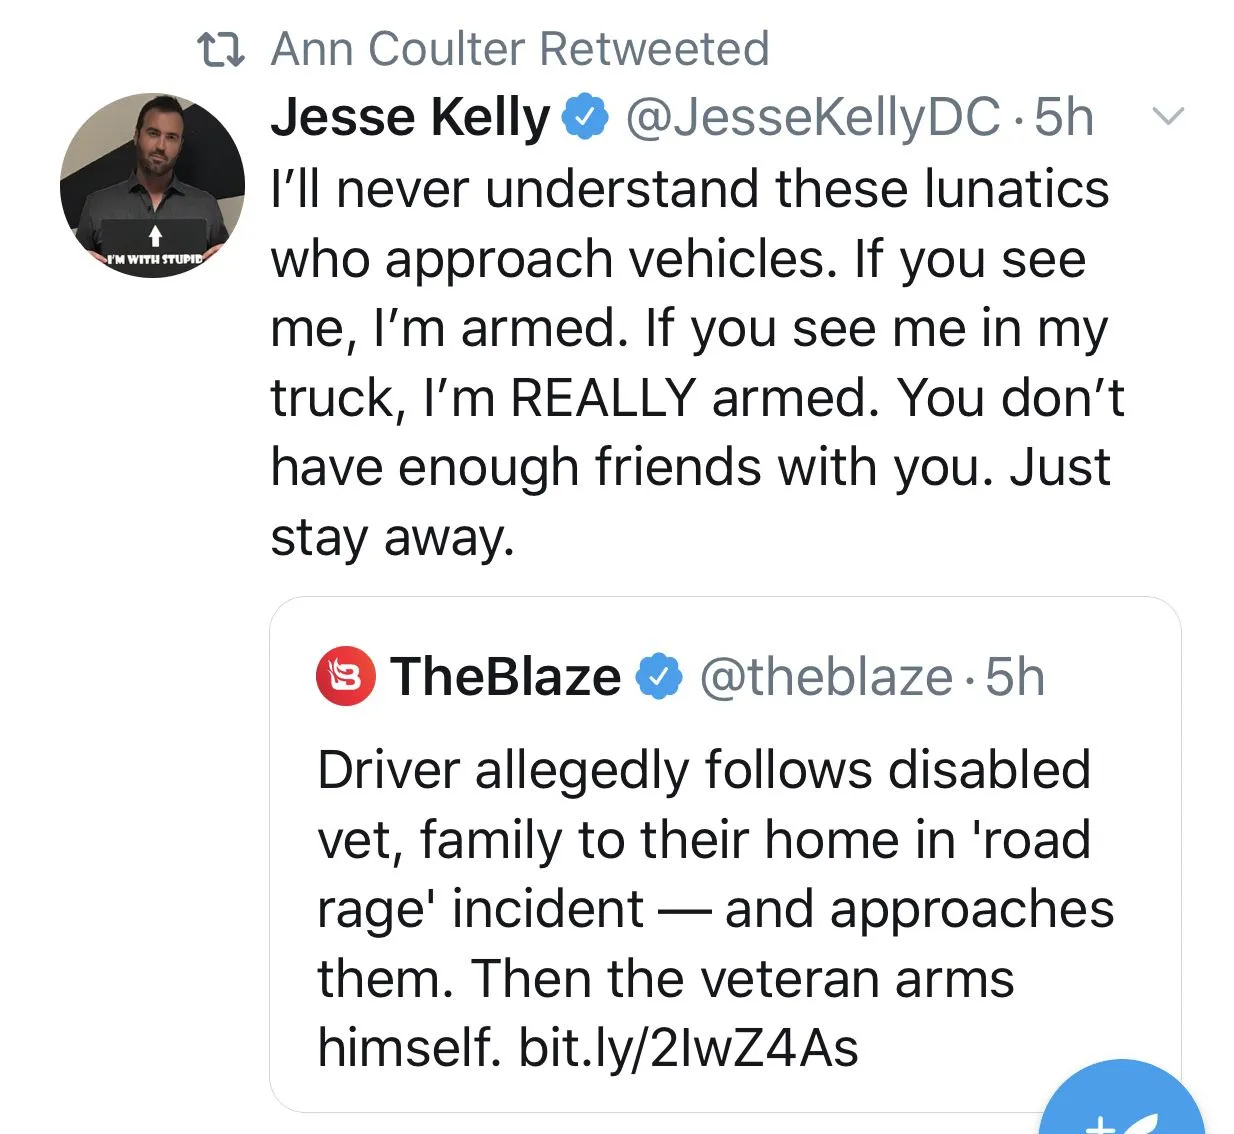Expand the tweet options chevron
The height and width of the screenshot is (1134, 1234).
click(x=1168, y=116)
